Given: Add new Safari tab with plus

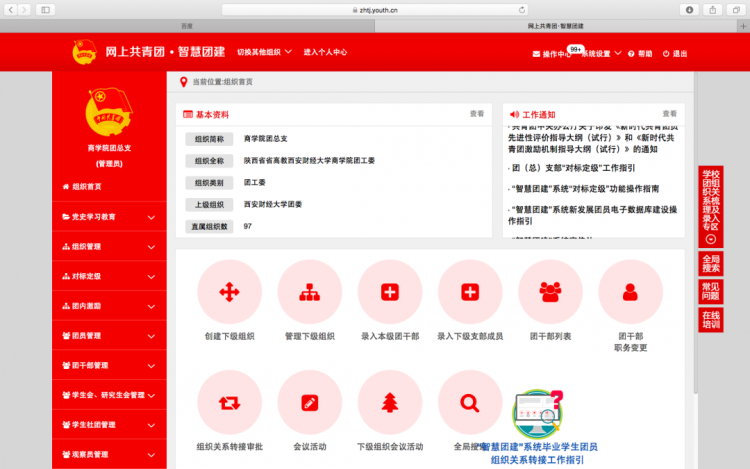Looking at the screenshot, I should (743, 26).
